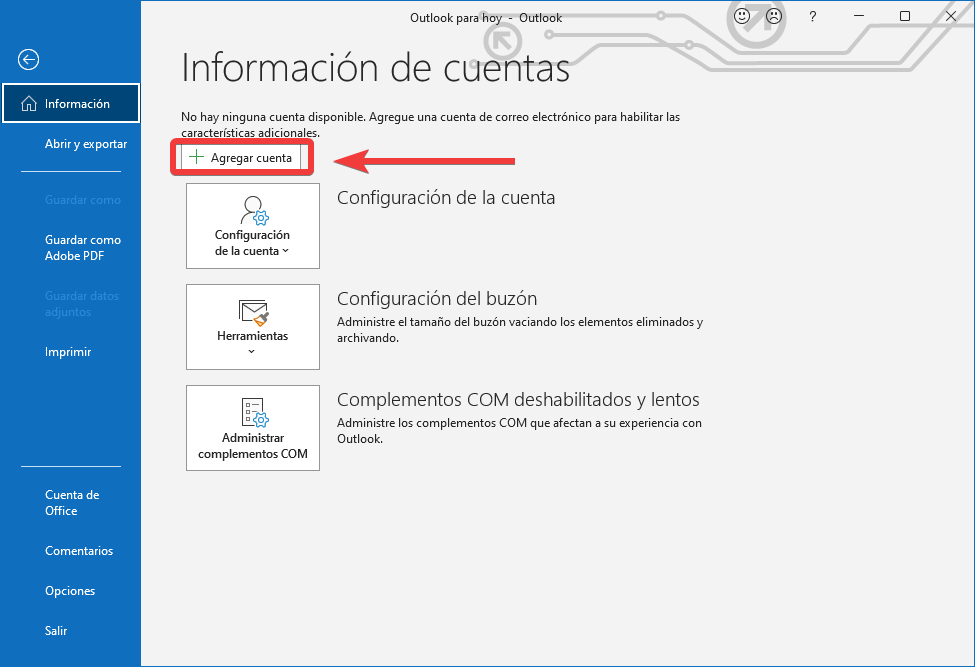The image size is (975, 667).
Task: Click Salir to exit Outlook
Action: click(x=56, y=631)
